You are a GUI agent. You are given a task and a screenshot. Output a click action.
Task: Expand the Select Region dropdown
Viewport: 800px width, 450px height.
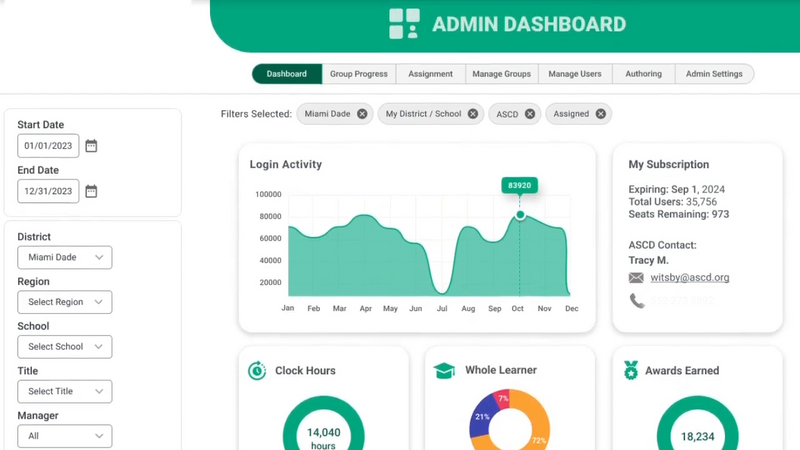point(65,302)
